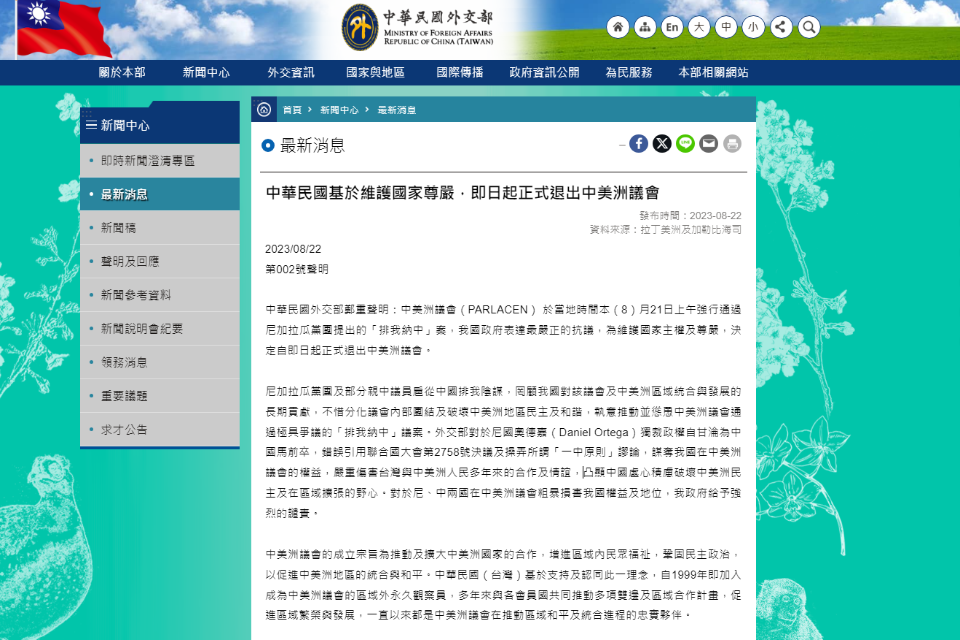Open 本部相關網站 main menu
The image size is (960, 640).
click(713, 72)
